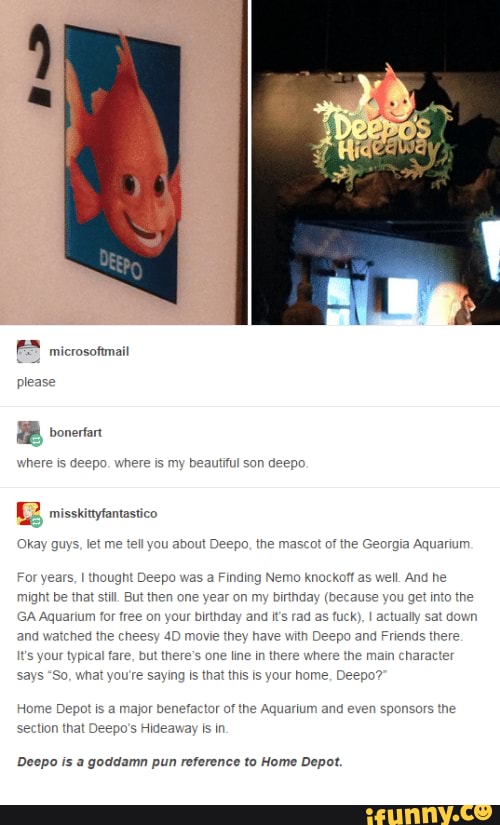This screenshot has width=500, height=825.
Task: Click the ifunny.co smiley logo
Action: click(x=484, y=813)
